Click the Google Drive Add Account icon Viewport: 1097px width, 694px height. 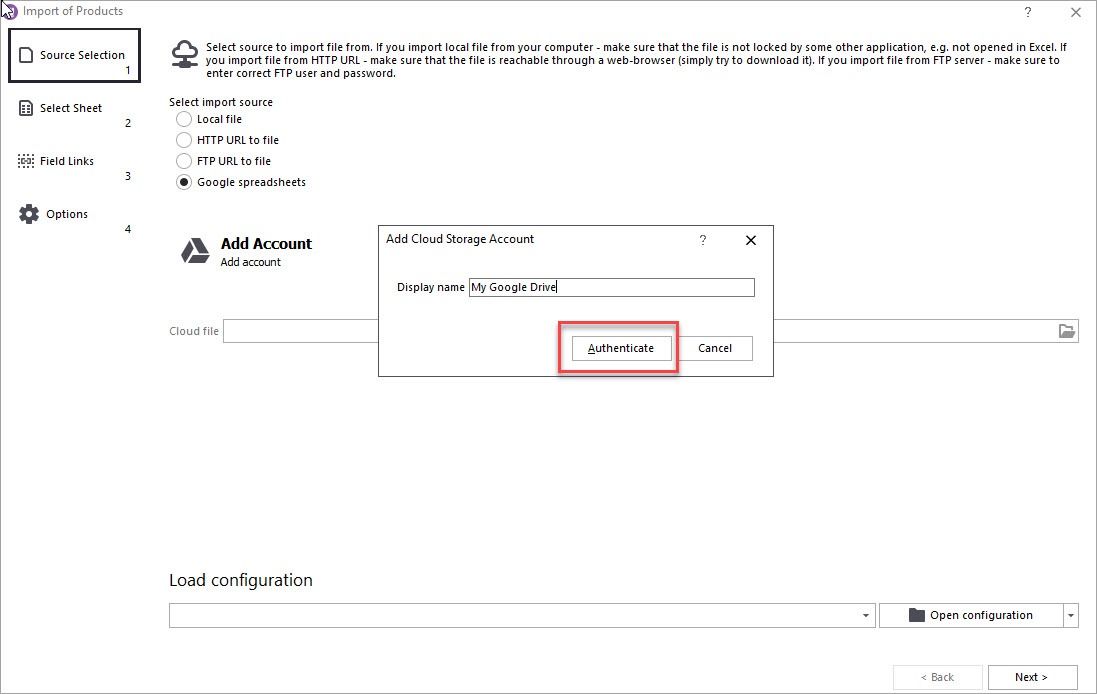(195, 252)
